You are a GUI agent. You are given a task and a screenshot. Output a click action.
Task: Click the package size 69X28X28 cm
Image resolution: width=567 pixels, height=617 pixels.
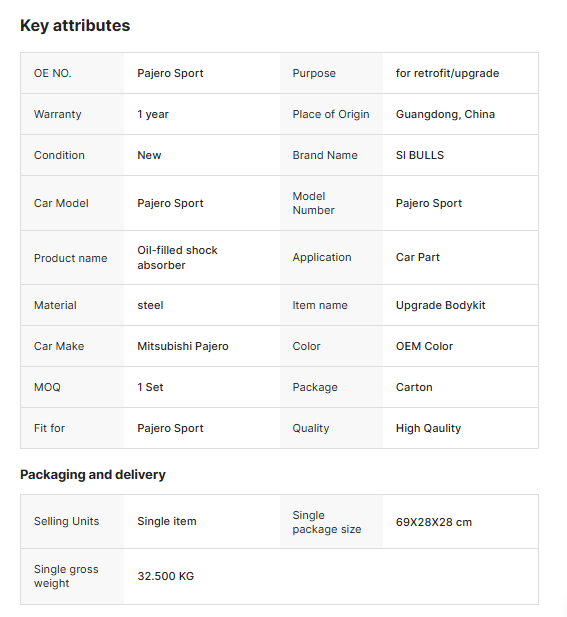[434, 522]
